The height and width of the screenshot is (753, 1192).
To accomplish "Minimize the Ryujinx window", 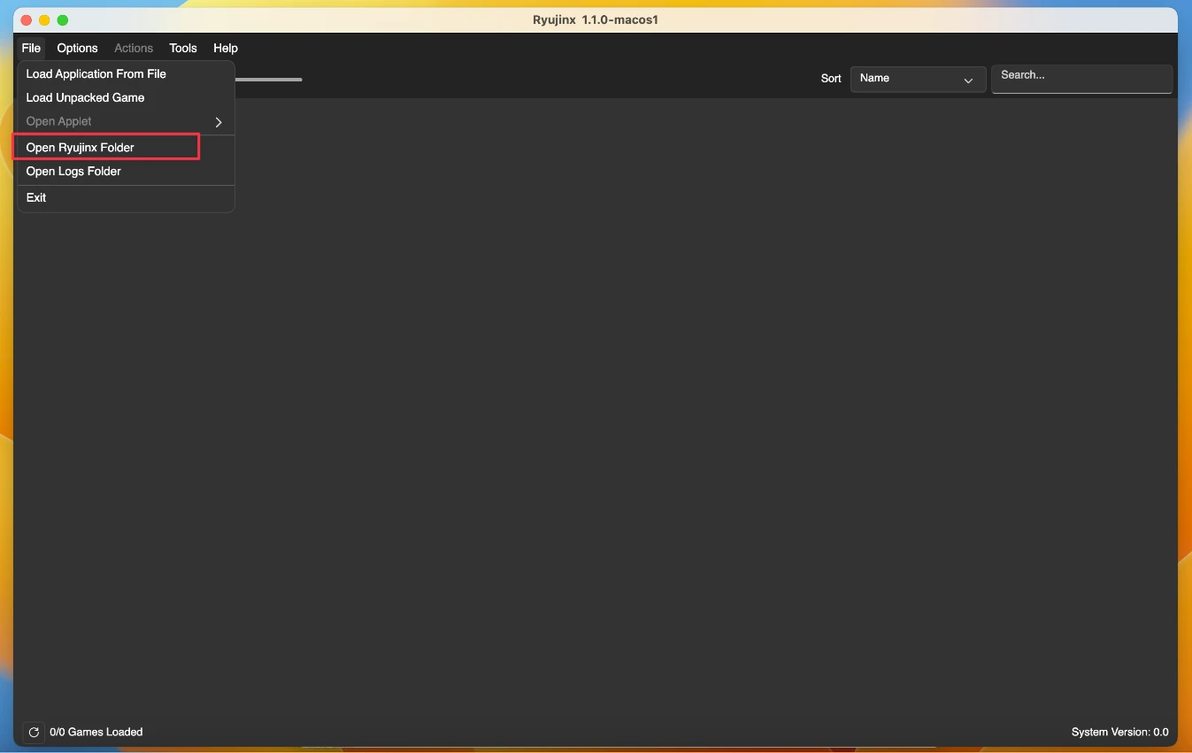I will coord(44,20).
